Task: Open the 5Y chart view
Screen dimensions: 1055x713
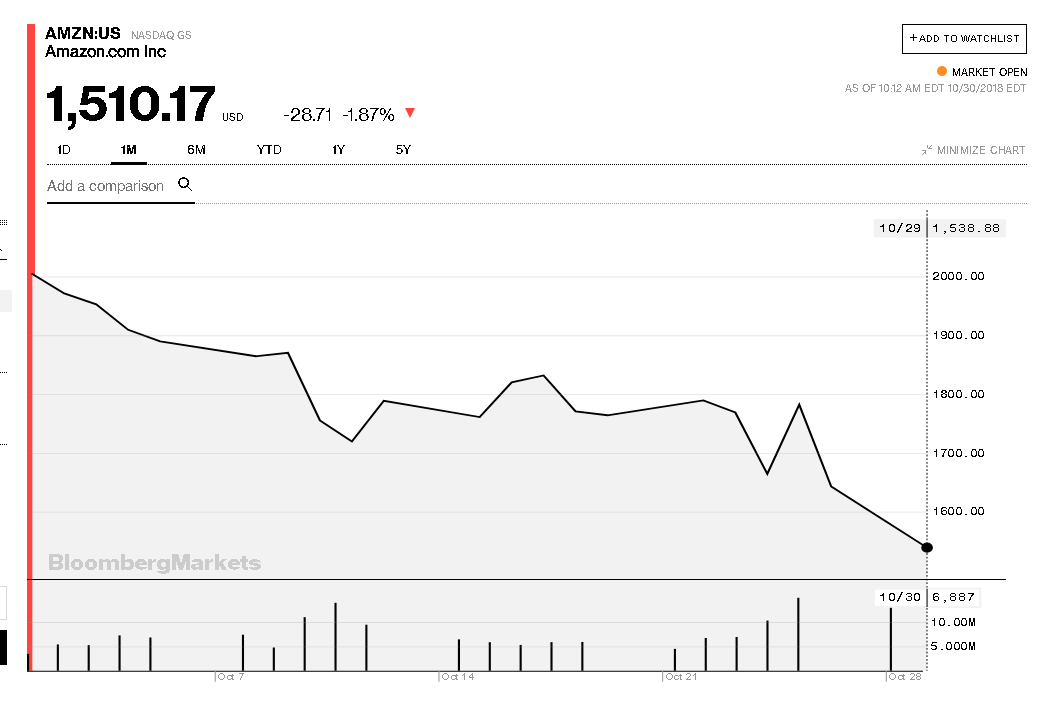Action: (x=403, y=150)
